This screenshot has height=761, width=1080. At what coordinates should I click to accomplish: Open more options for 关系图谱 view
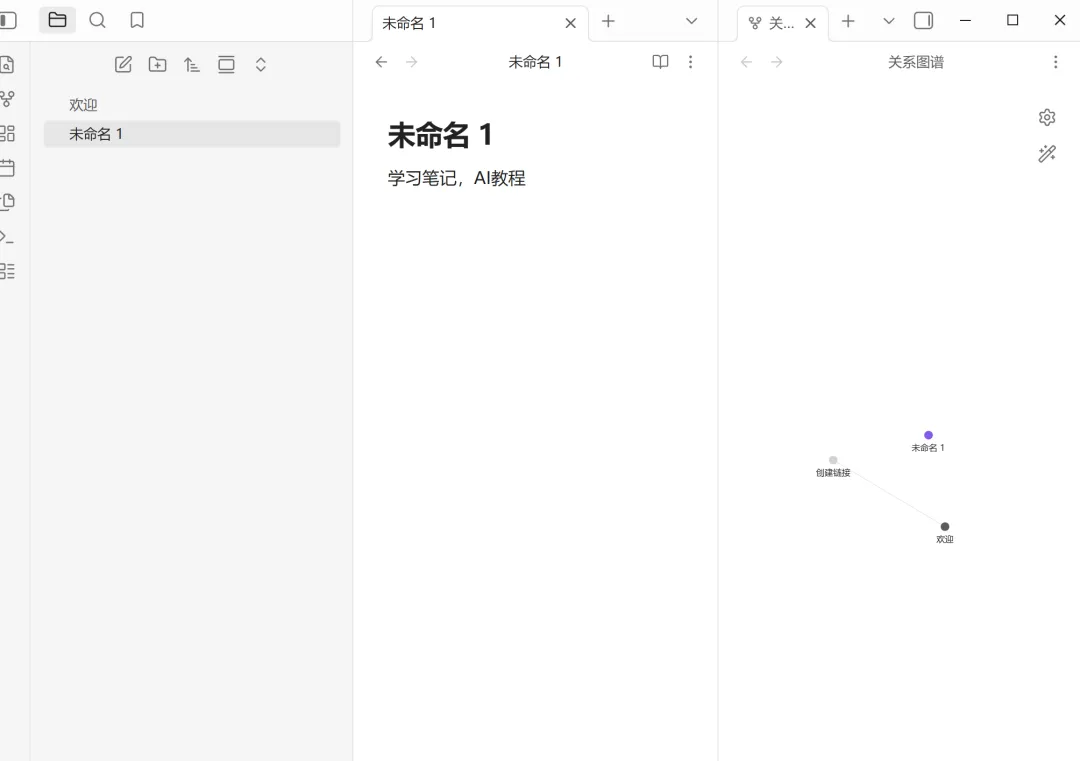[1055, 62]
